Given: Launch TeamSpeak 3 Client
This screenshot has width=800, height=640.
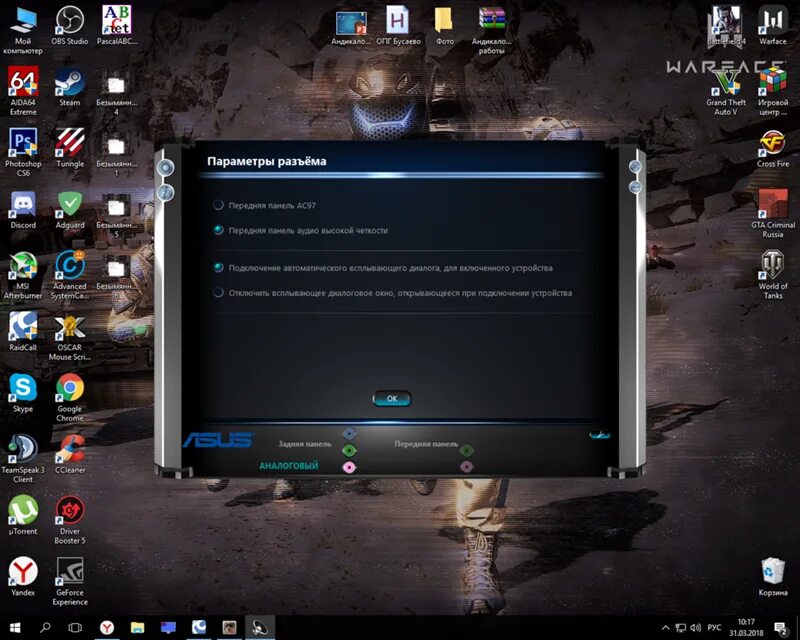Looking at the screenshot, I should point(23,459).
